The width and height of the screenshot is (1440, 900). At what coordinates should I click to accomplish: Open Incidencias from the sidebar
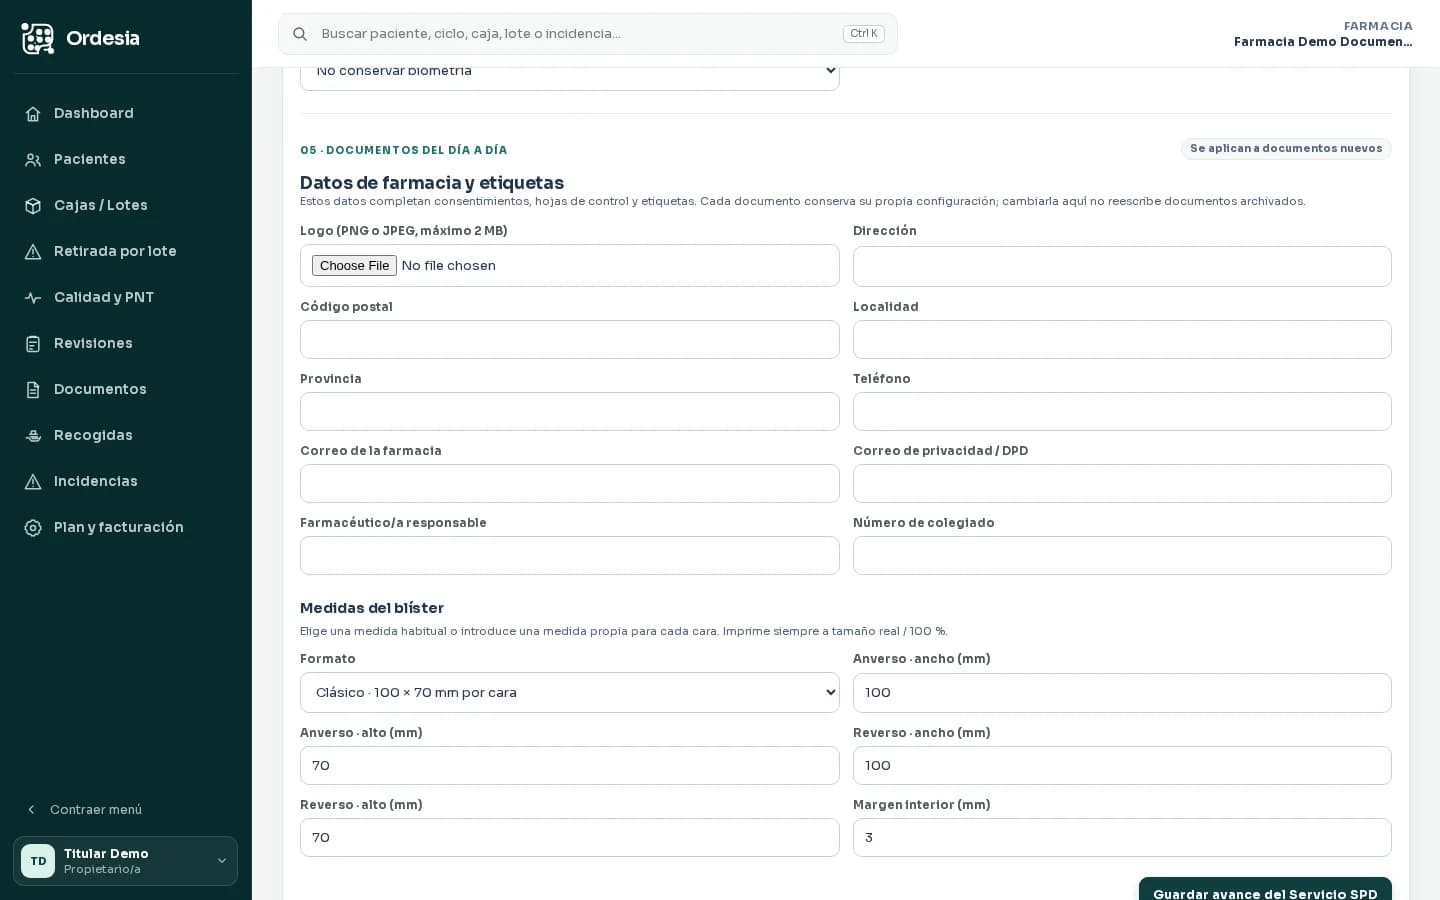(x=126, y=482)
